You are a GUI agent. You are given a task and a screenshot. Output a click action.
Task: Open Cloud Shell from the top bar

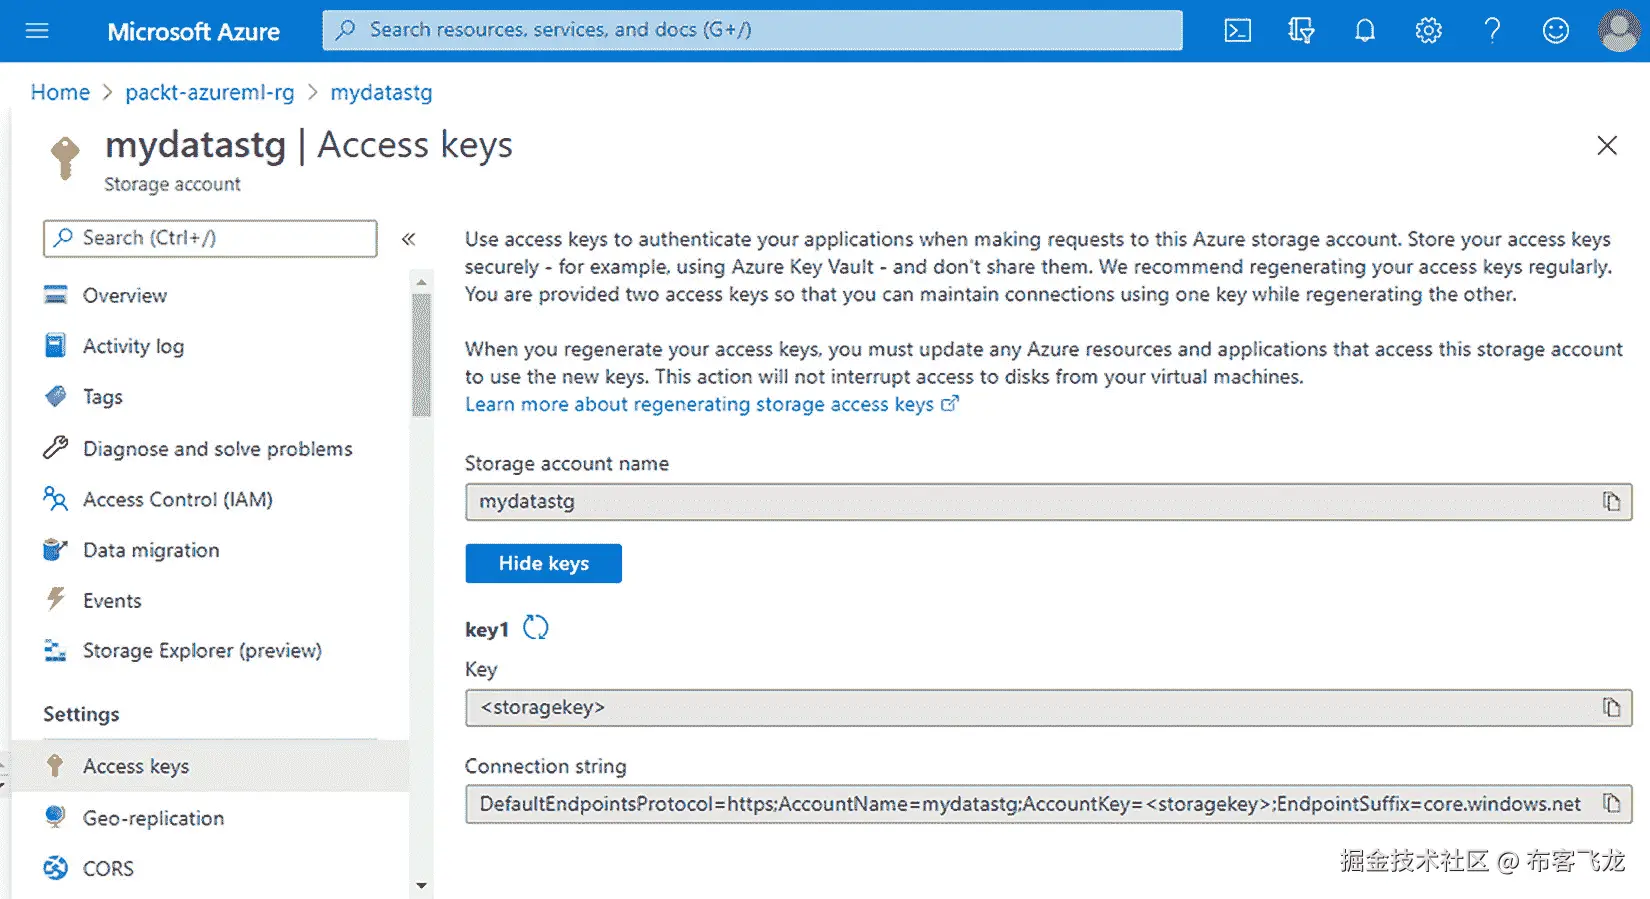click(x=1237, y=31)
